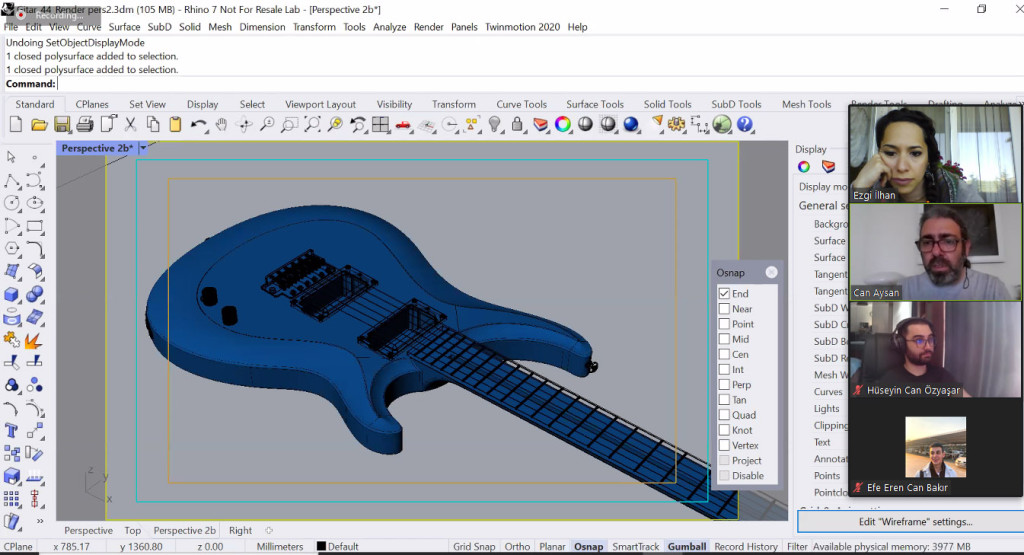
Task: Click the color wheel icon in Display panel
Action: pos(804,167)
